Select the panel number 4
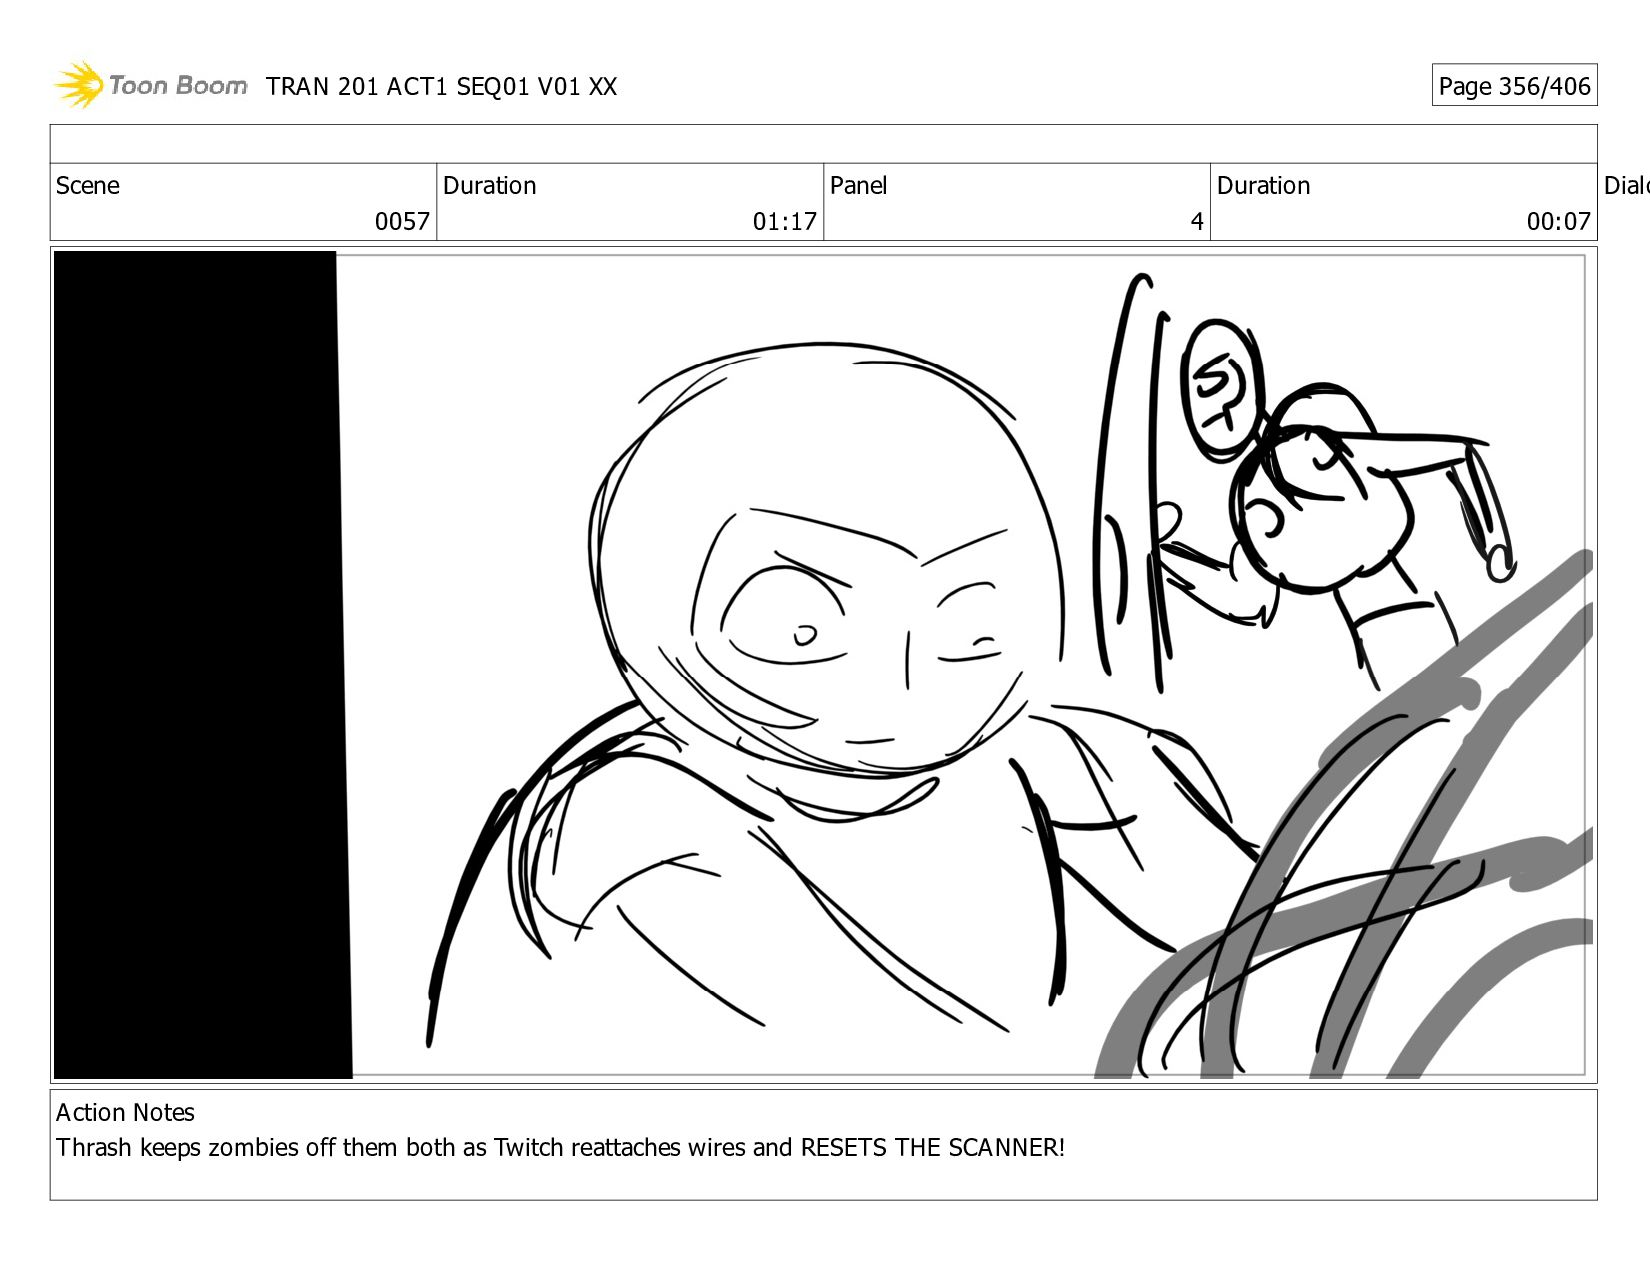The width and height of the screenshot is (1650, 1275). 1197,222
